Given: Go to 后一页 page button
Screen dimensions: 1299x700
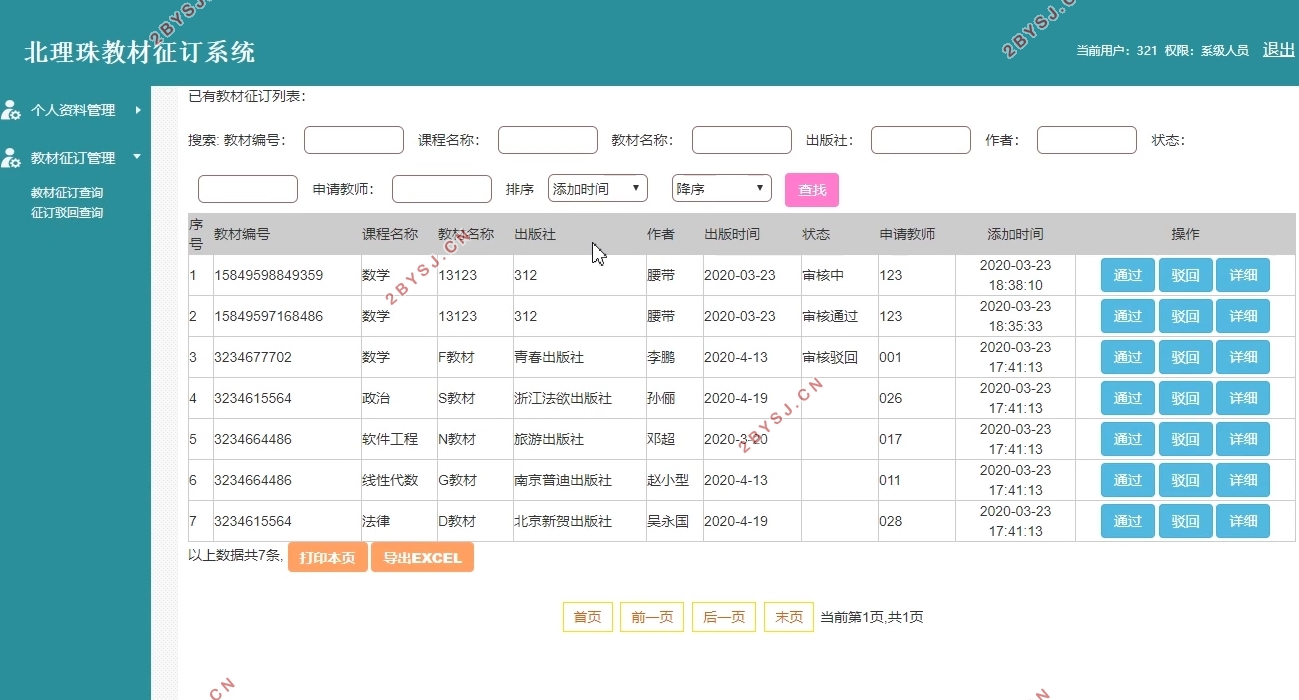Looking at the screenshot, I should tap(724, 617).
